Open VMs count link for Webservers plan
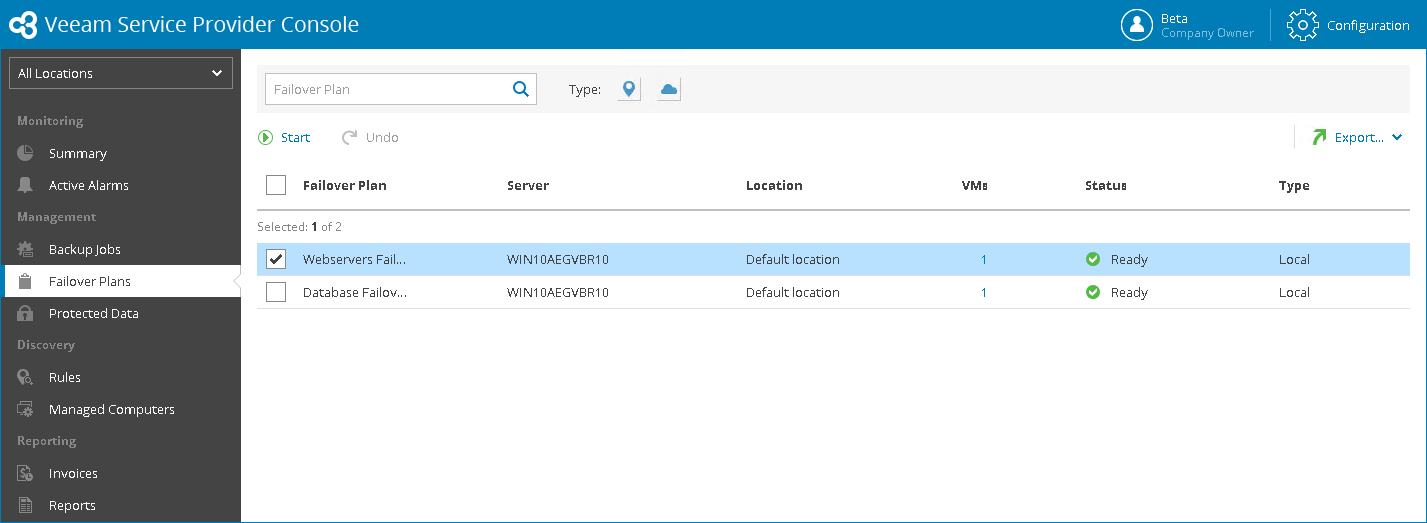 [x=984, y=260]
